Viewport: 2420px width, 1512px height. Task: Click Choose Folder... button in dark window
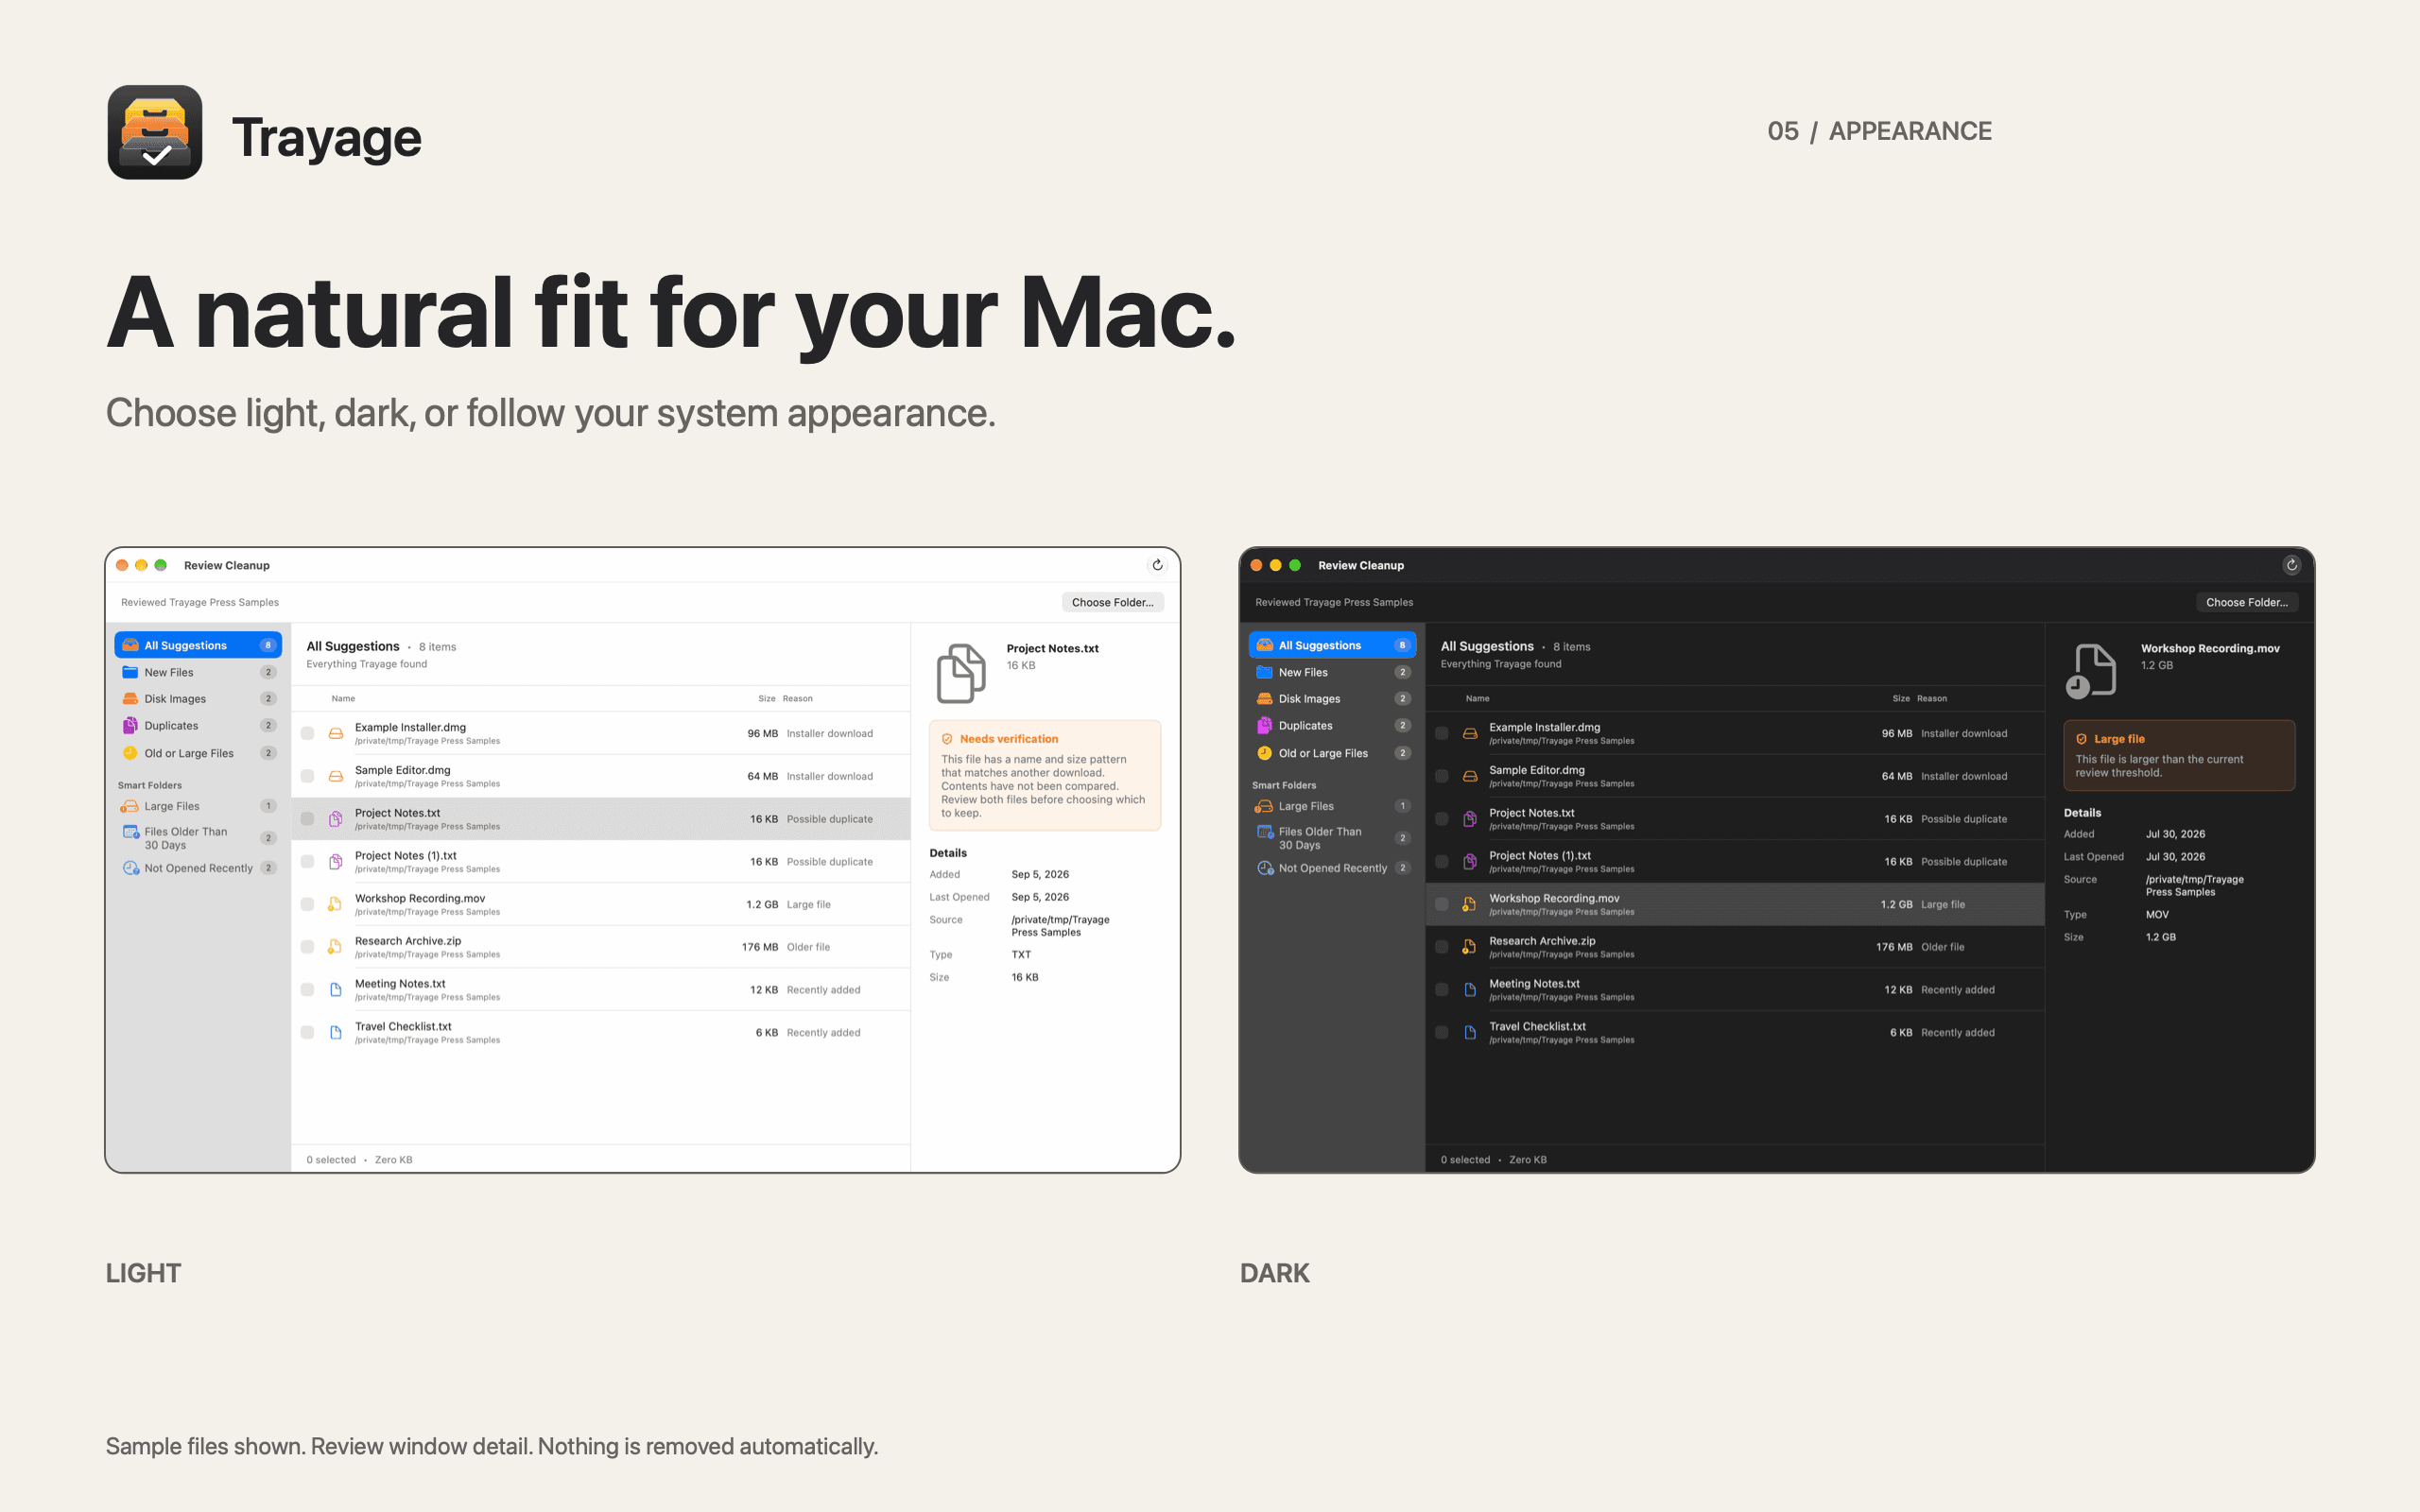pos(2246,602)
